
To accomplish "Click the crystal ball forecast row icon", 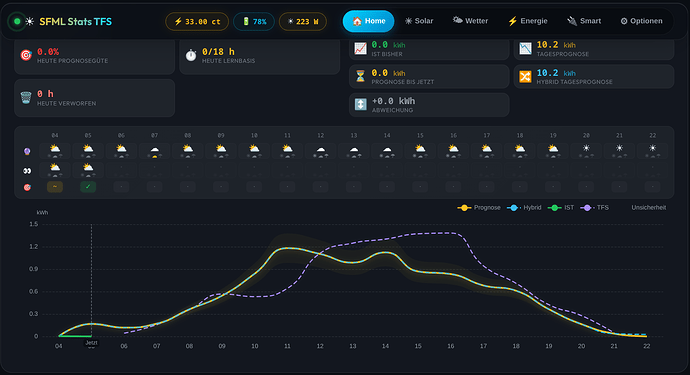I will coord(27,151).
